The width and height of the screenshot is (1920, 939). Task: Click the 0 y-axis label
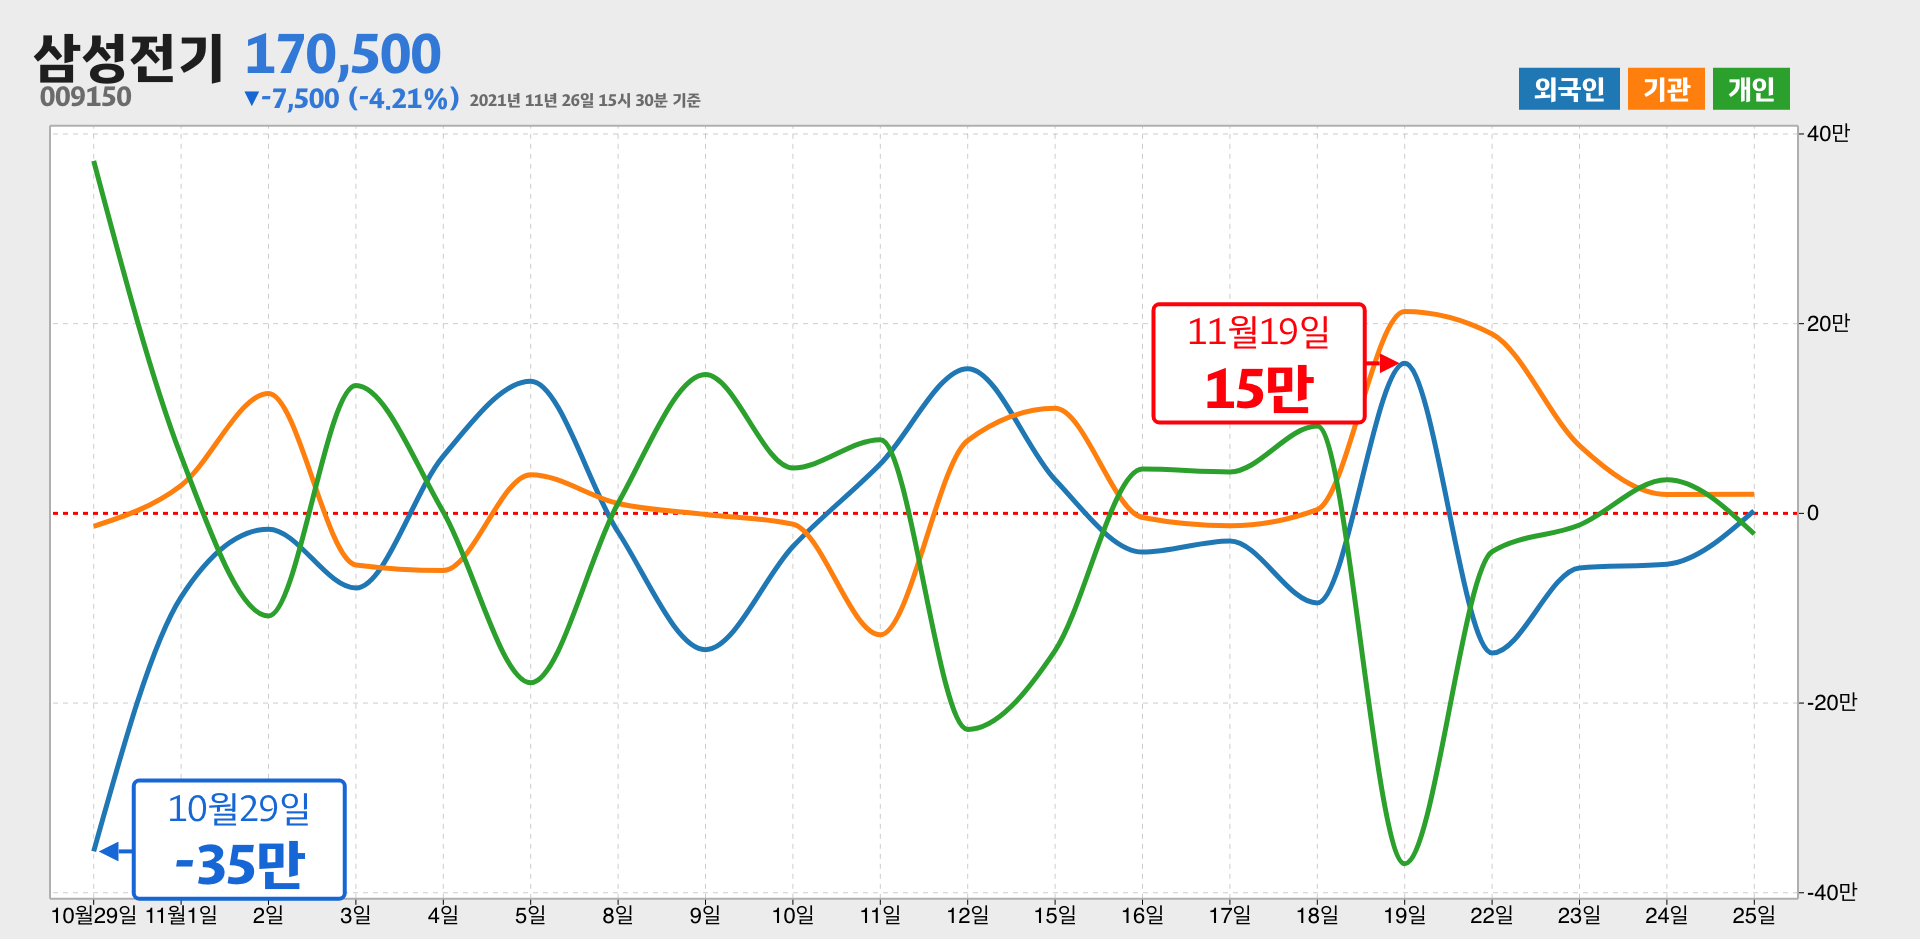[x=1812, y=513]
